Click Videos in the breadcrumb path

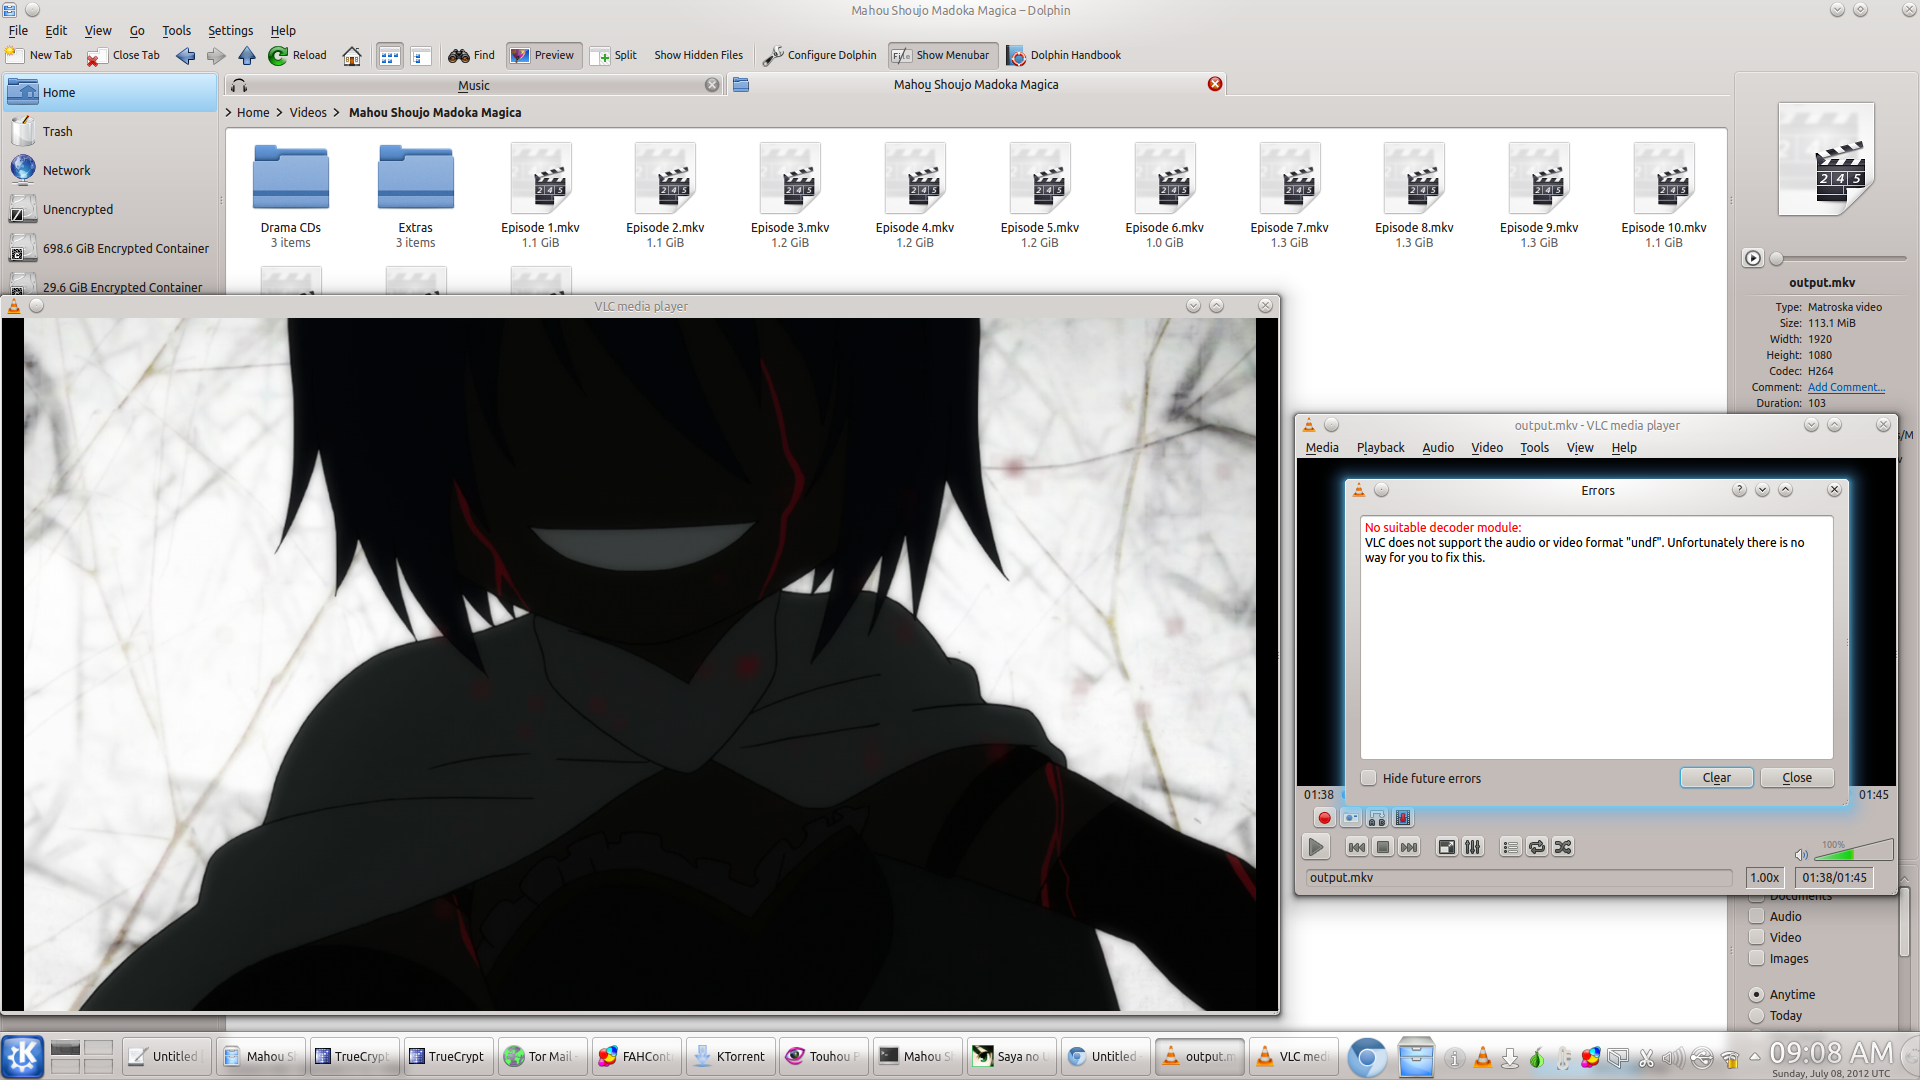click(x=308, y=113)
